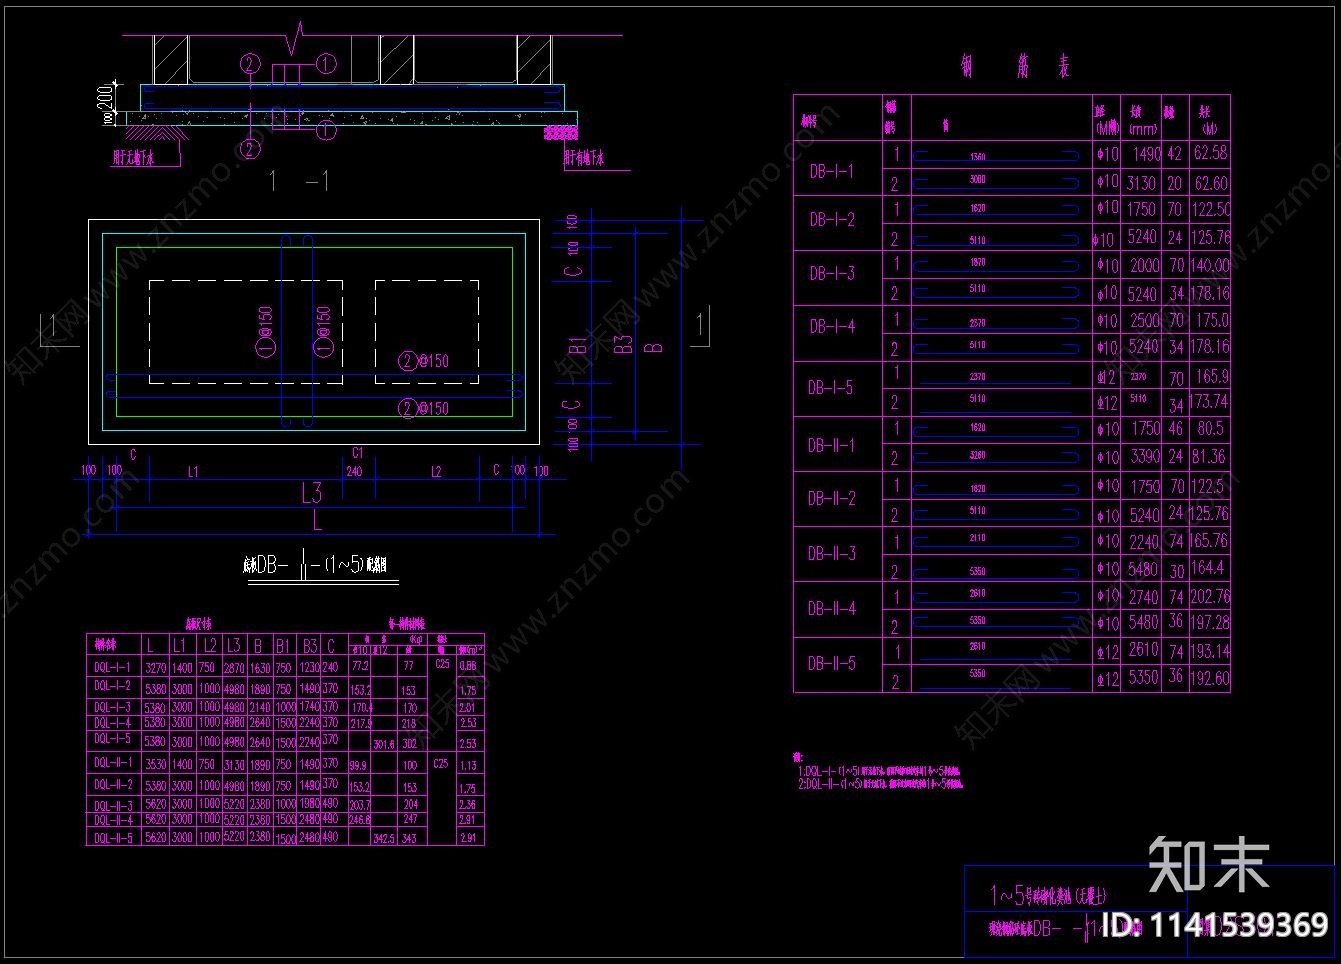Click the 3130 length value

(x=1141, y=183)
